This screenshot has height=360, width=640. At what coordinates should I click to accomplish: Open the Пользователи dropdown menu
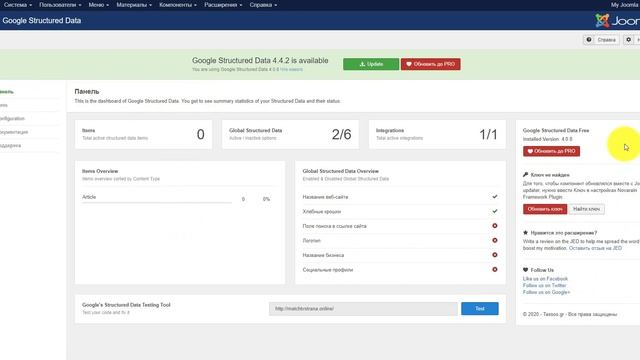(60, 5)
